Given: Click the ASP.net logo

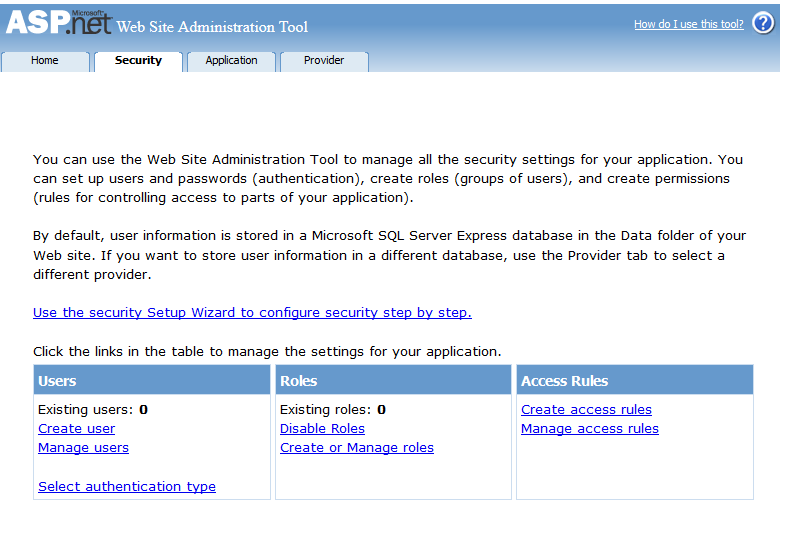Looking at the screenshot, I should [58, 22].
